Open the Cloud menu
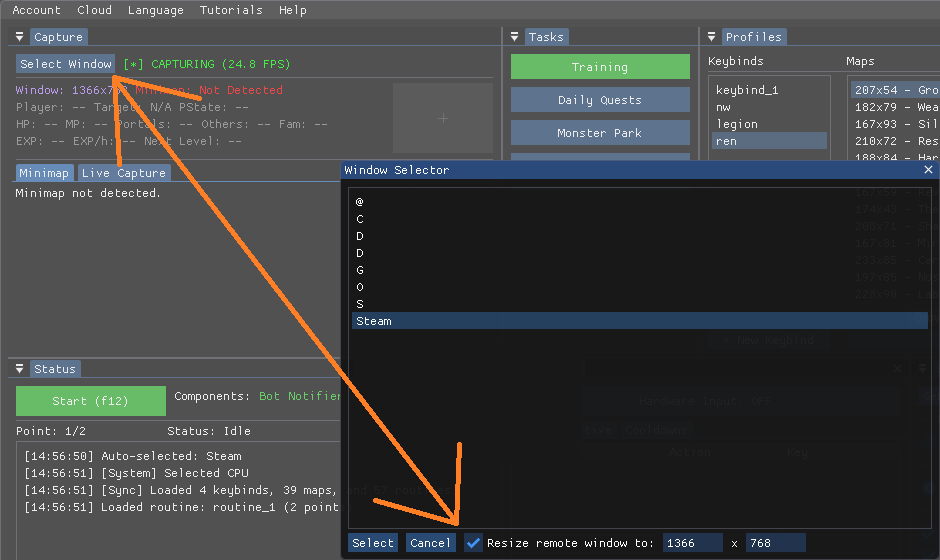This screenshot has height=560, width=940. 94,10
